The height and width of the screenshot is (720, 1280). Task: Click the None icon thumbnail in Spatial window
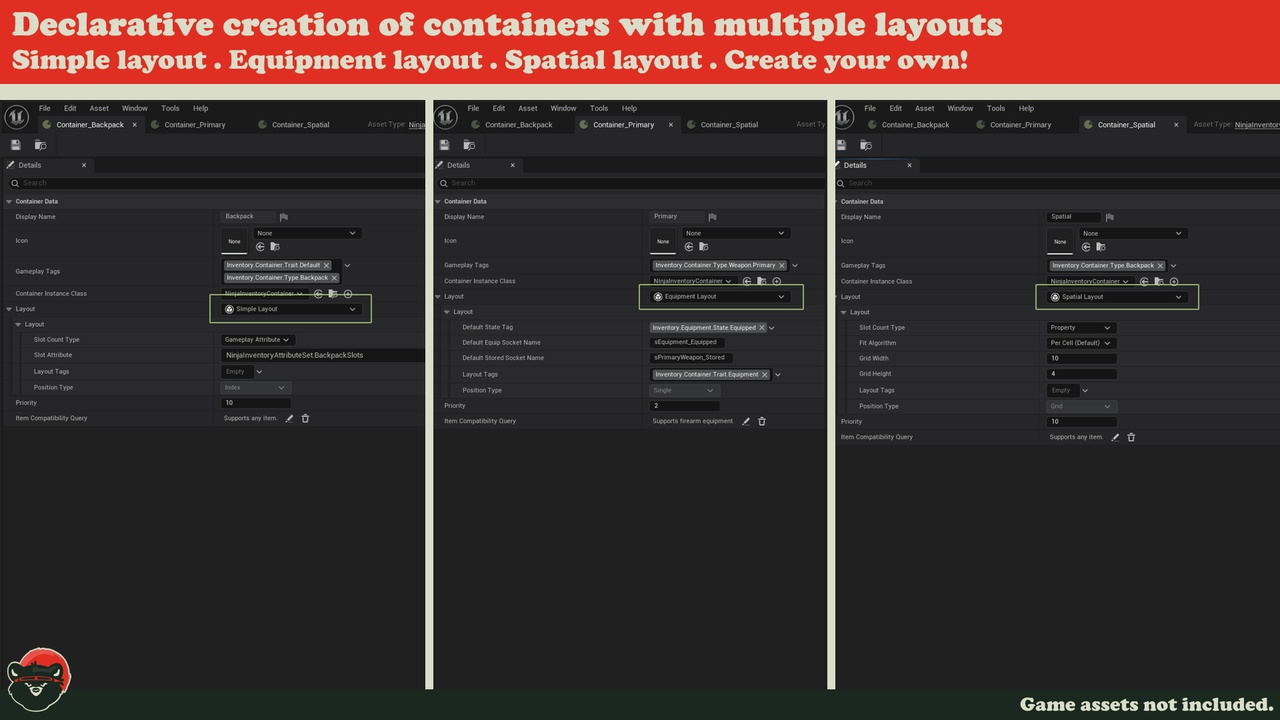1060,241
